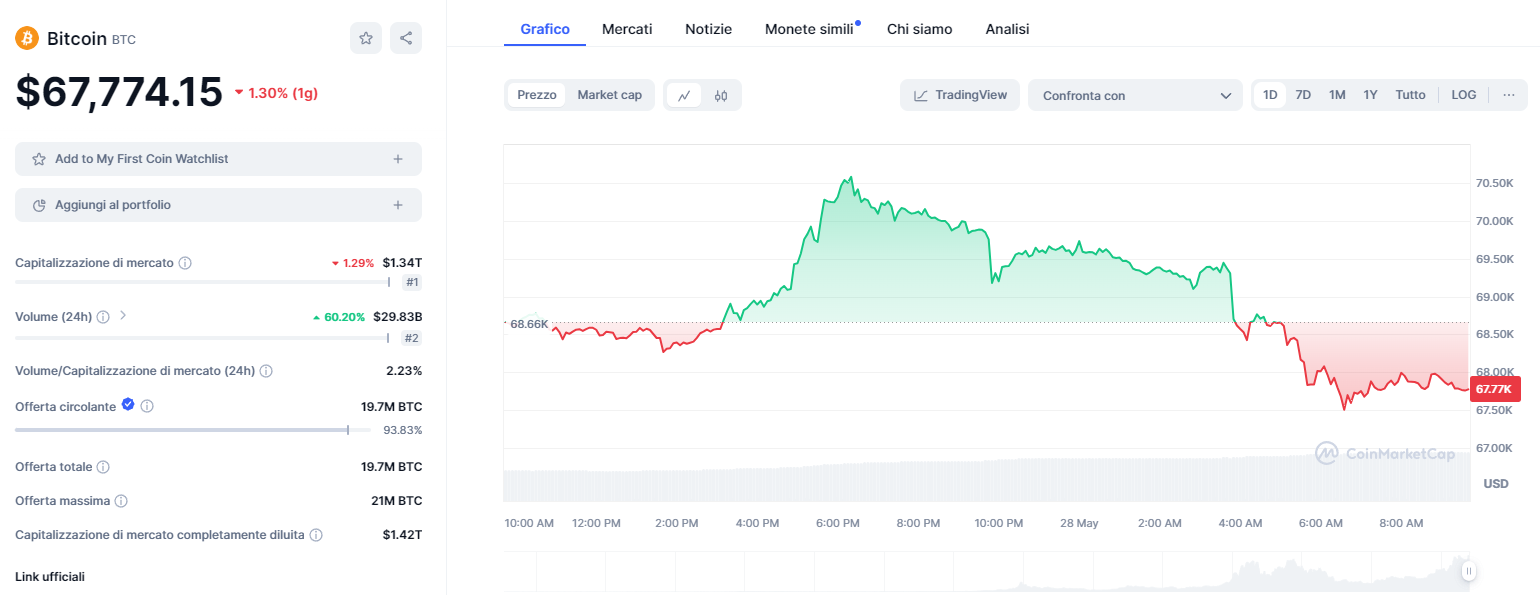
Task: Switch to candlestick chart icon
Action: (721, 95)
